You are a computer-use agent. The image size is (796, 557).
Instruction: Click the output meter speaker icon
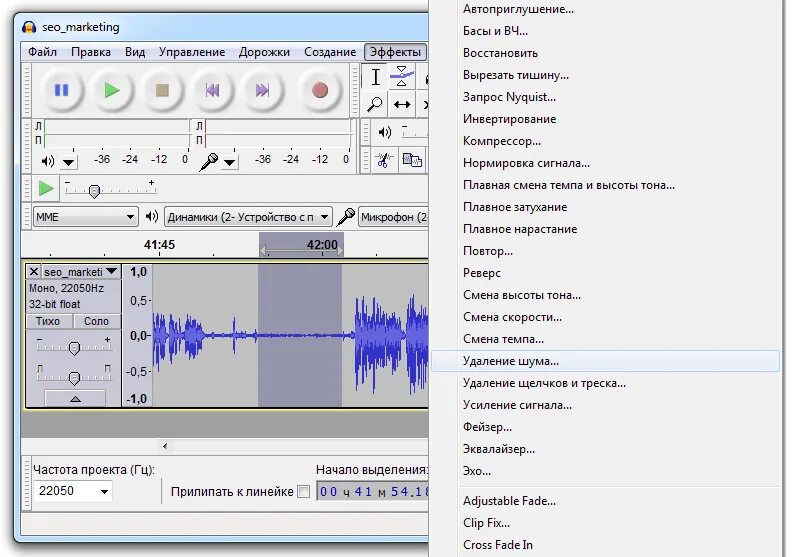(48, 161)
